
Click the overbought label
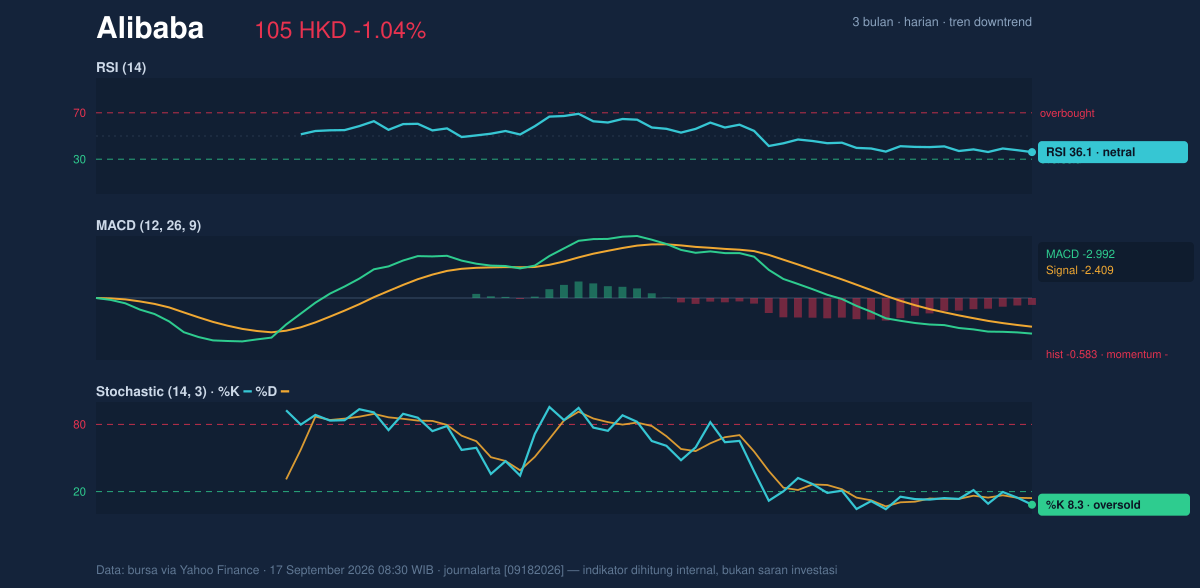[1067, 113]
